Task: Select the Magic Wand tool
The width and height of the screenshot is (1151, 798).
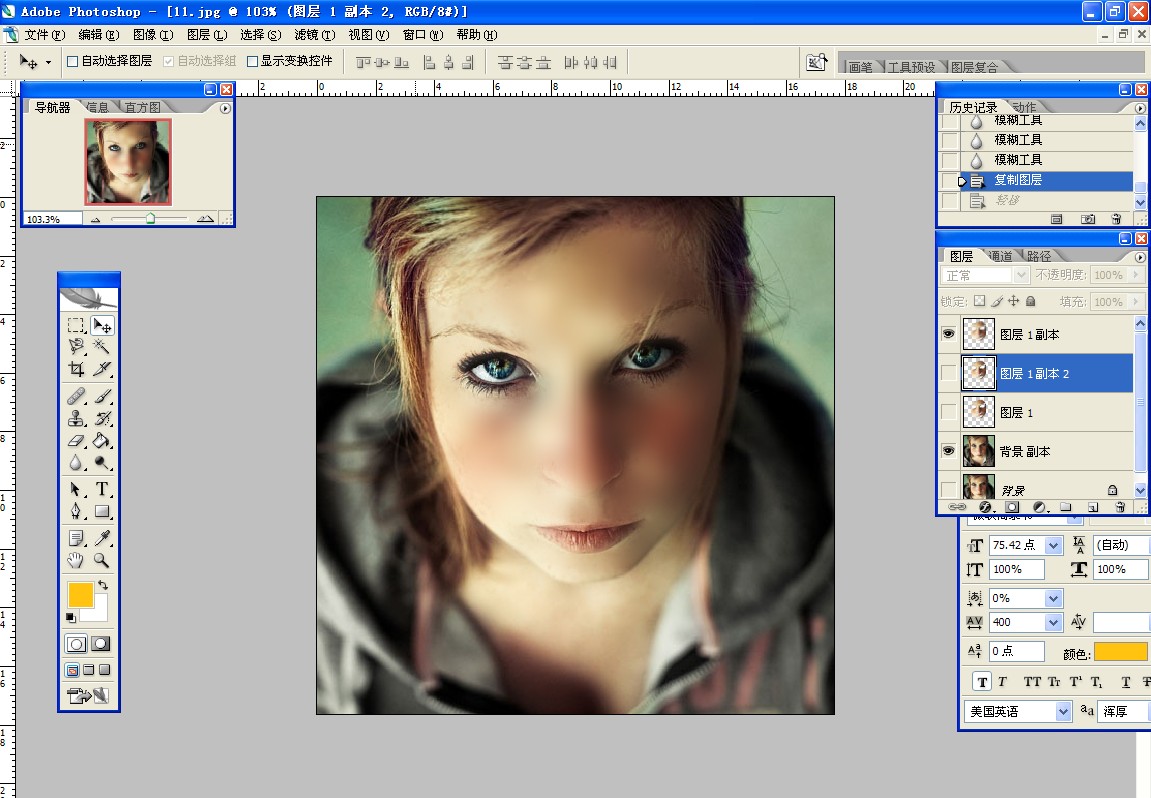Action: (x=102, y=346)
